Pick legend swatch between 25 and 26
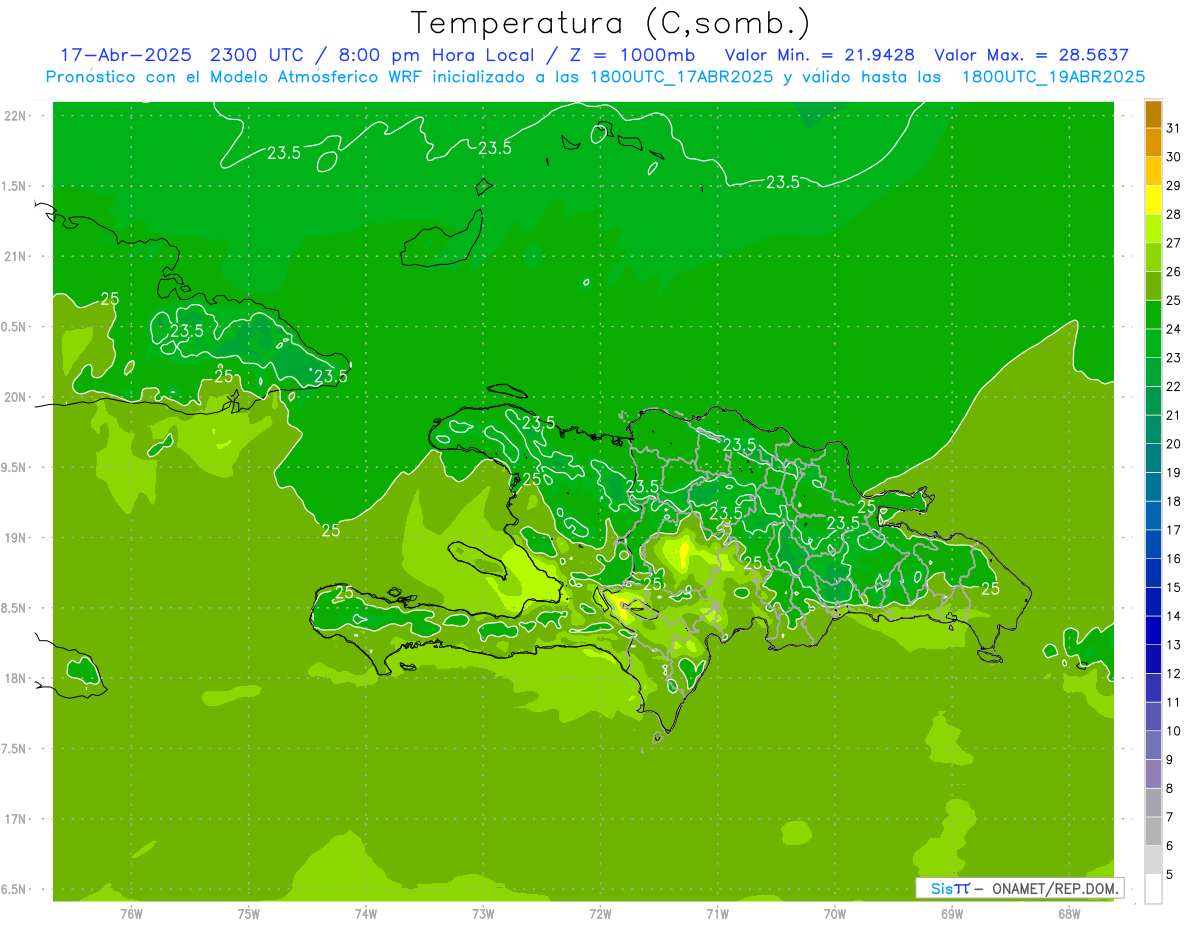Image resolution: width=1200 pixels, height=927 pixels. (1154, 286)
